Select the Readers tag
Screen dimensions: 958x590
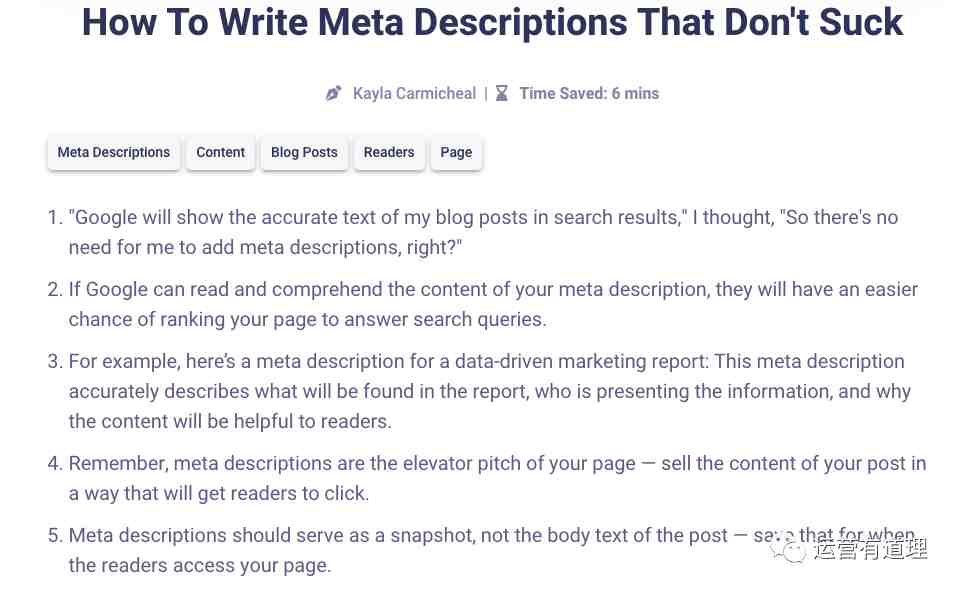pos(389,153)
